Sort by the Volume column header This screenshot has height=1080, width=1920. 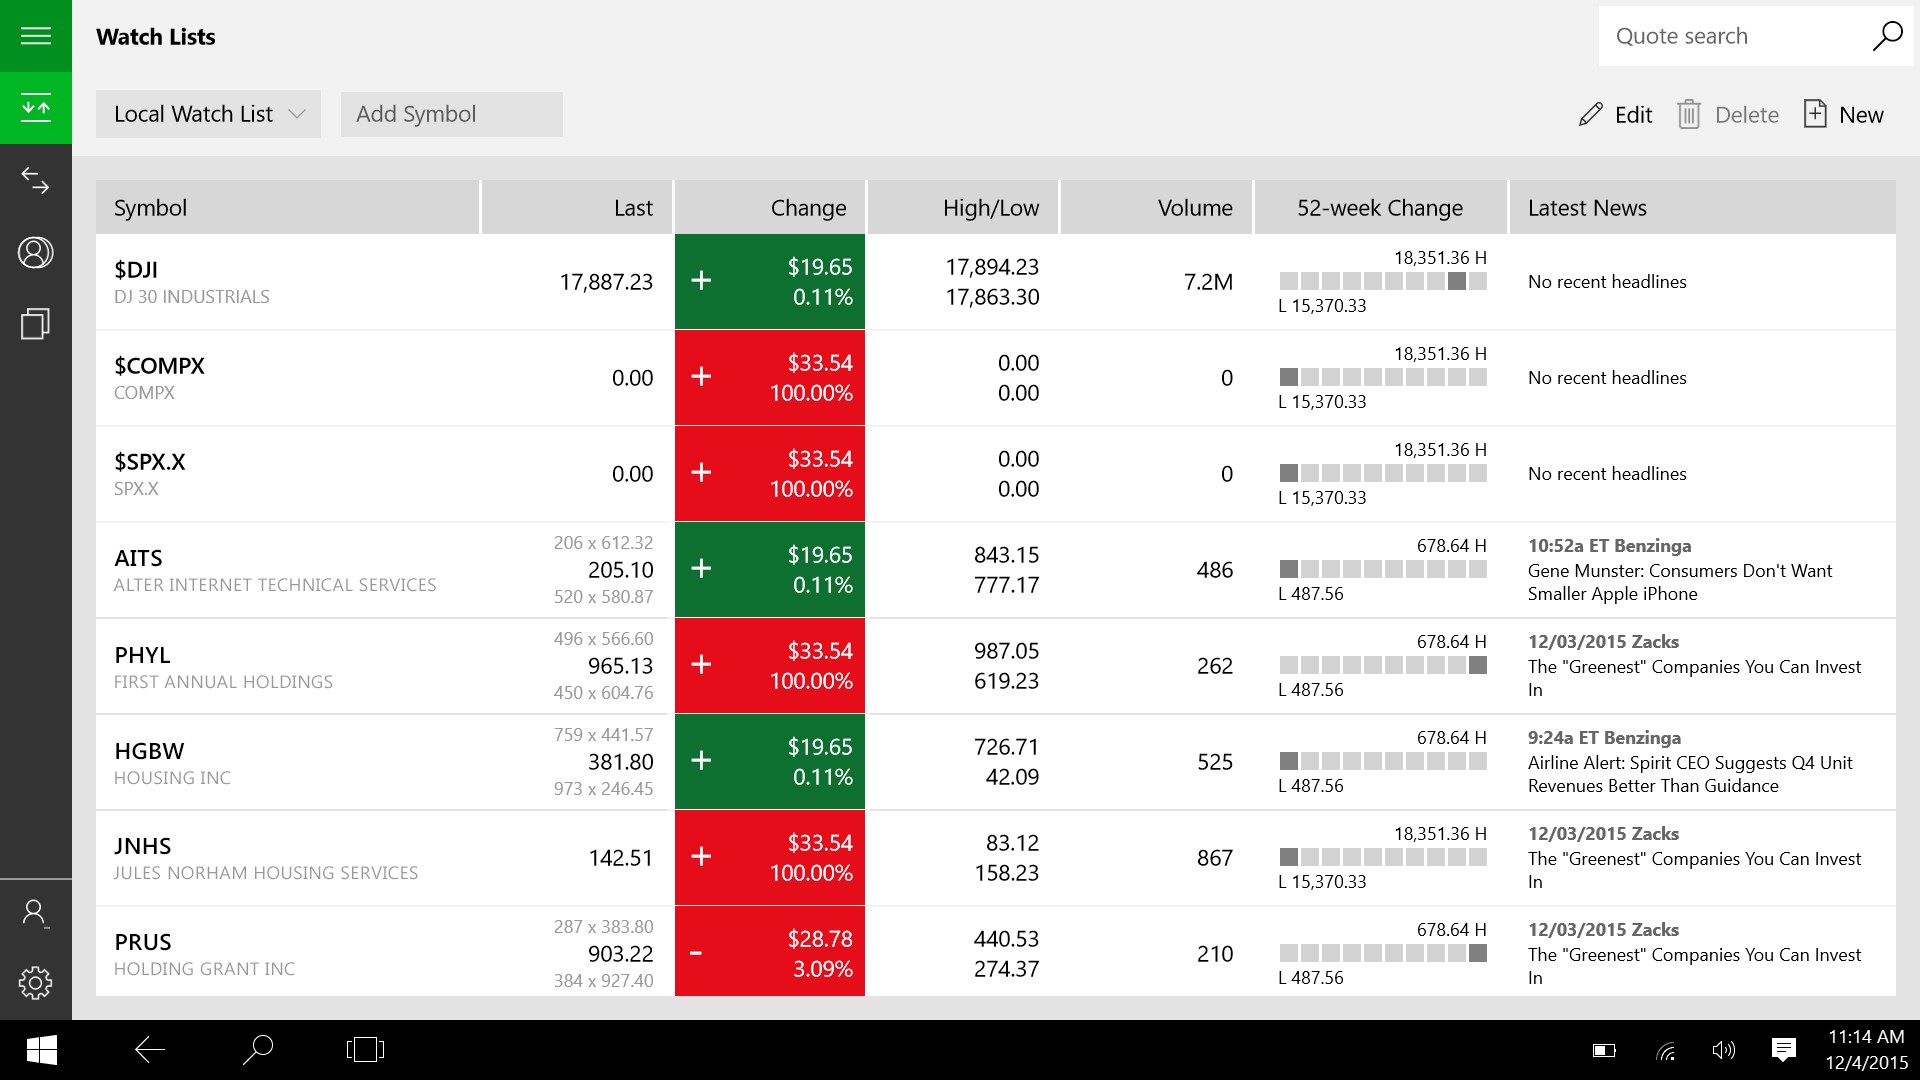tap(1195, 207)
